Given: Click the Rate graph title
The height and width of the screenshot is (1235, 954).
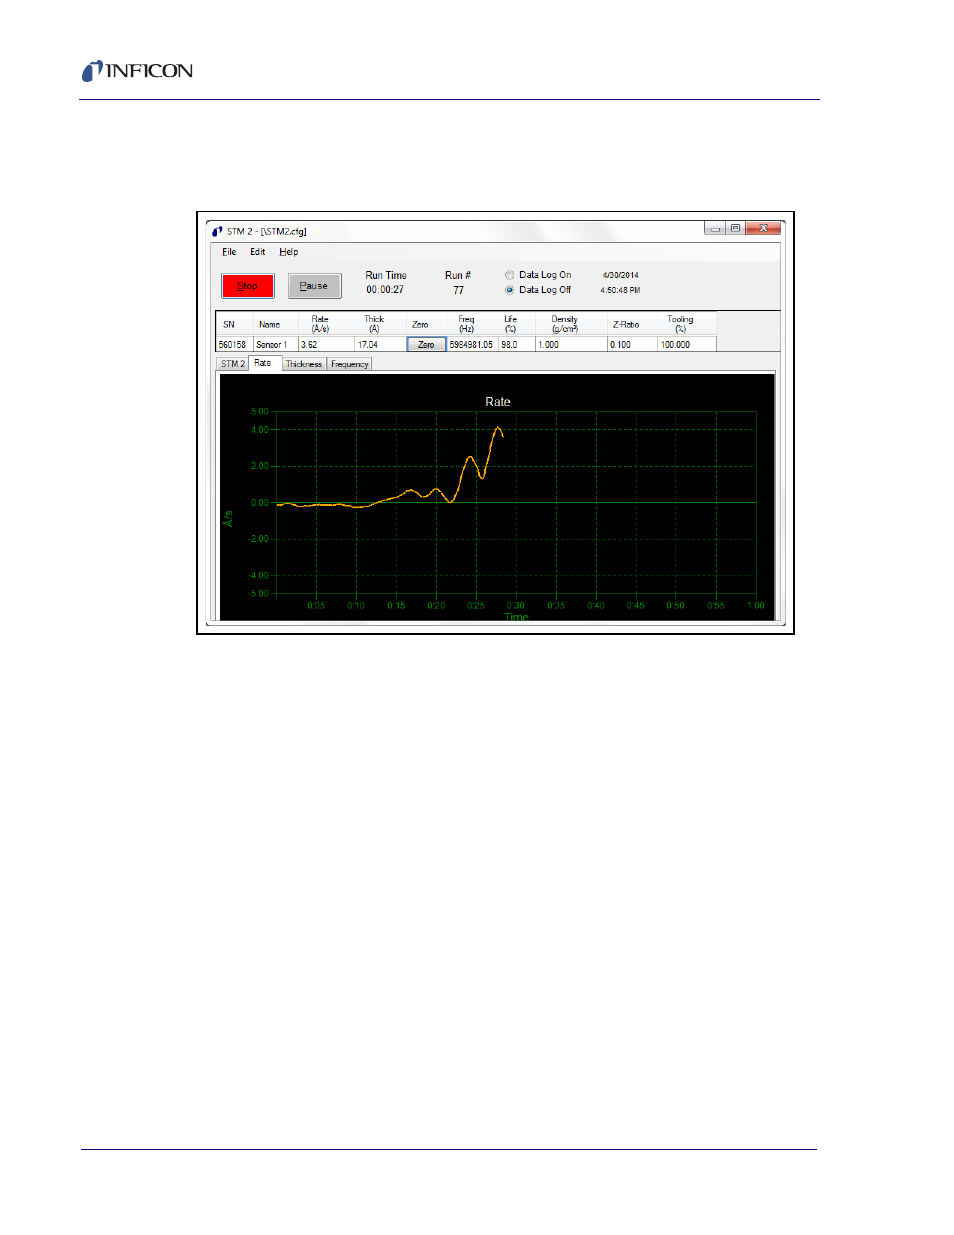Looking at the screenshot, I should pyautogui.click(x=498, y=402).
